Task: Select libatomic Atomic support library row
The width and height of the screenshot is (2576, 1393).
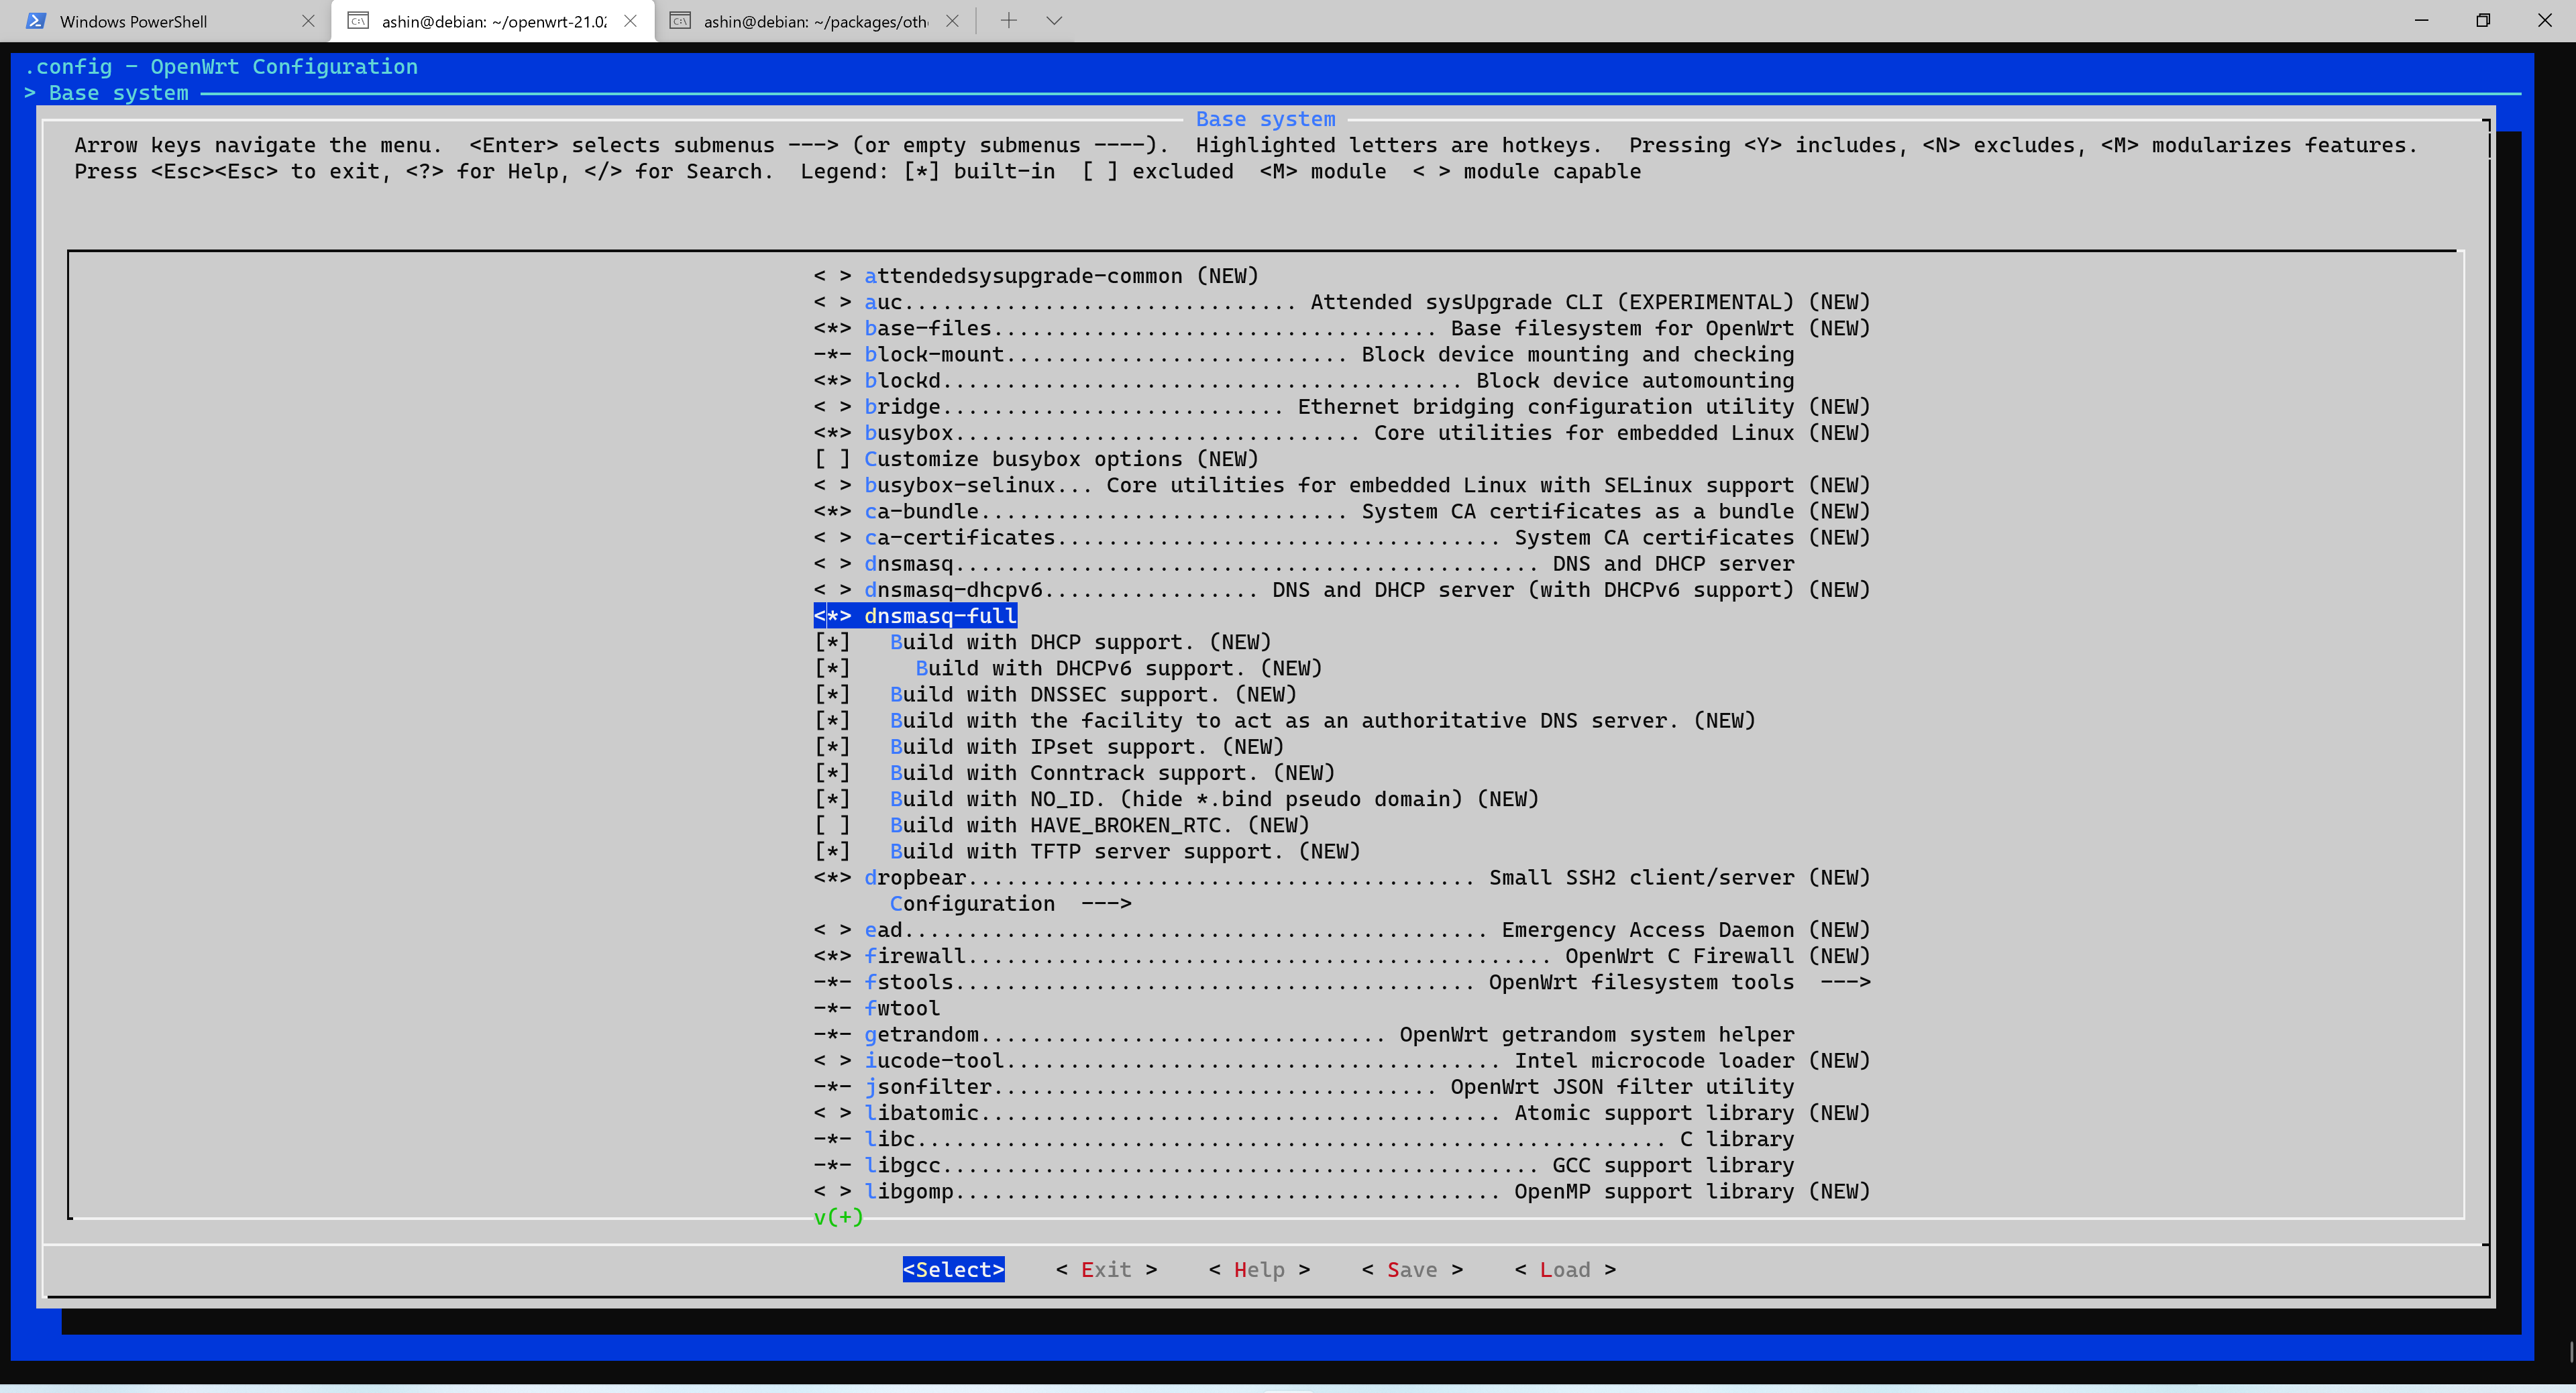Action: (1342, 1113)
